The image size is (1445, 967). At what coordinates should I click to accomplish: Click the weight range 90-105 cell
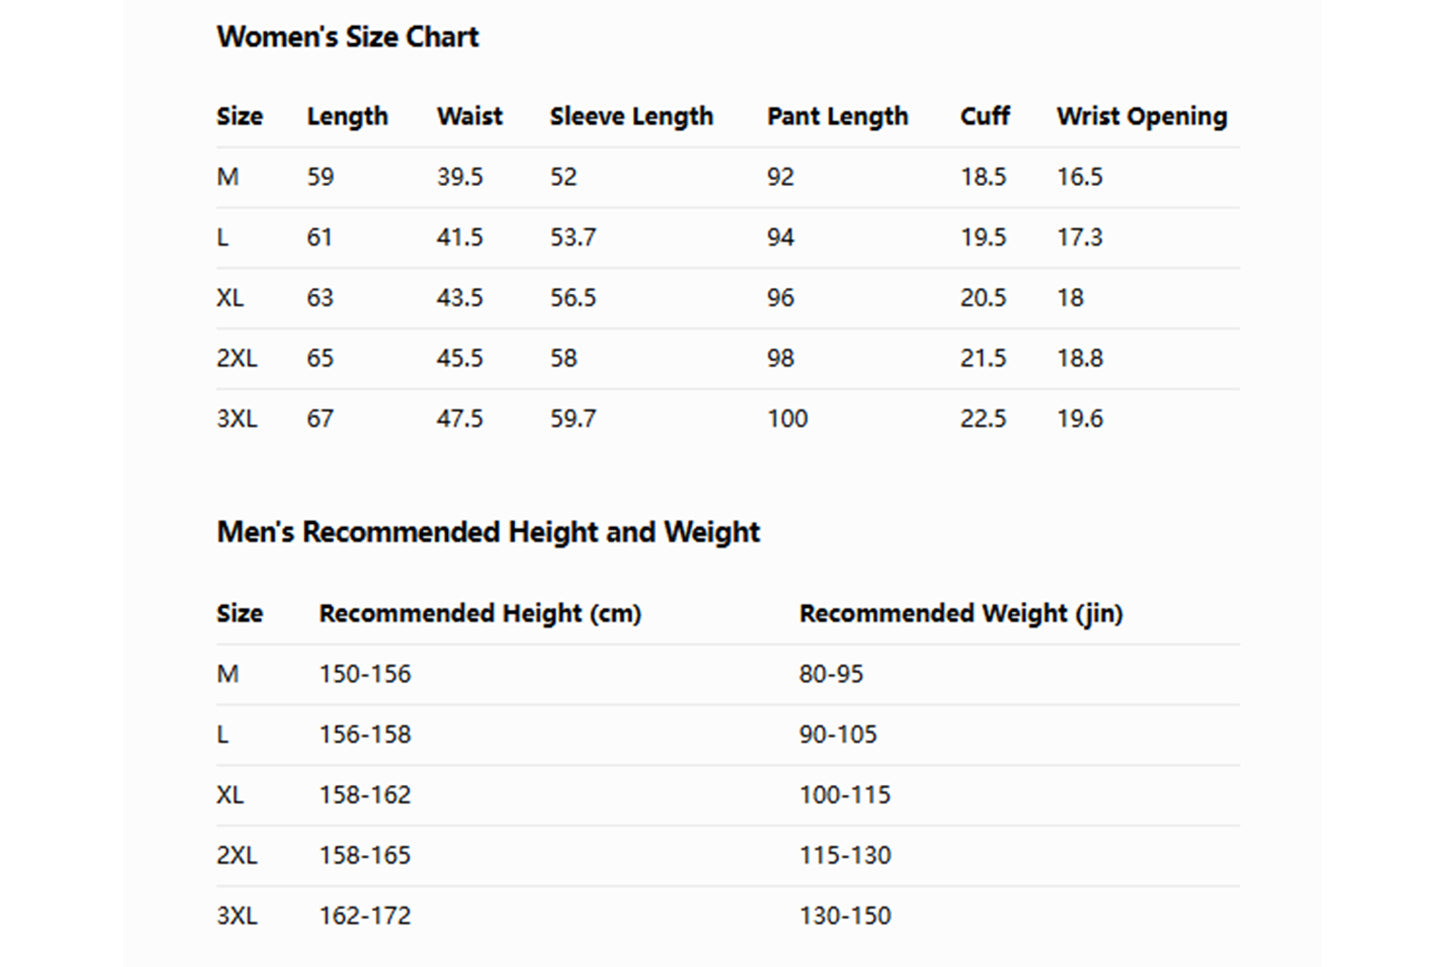coord(837,735)
